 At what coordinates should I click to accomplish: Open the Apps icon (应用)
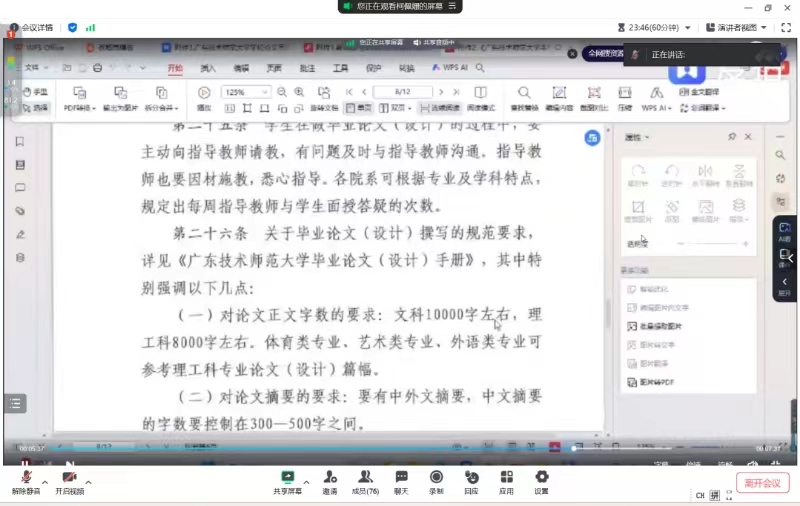[x=506, y=479]
